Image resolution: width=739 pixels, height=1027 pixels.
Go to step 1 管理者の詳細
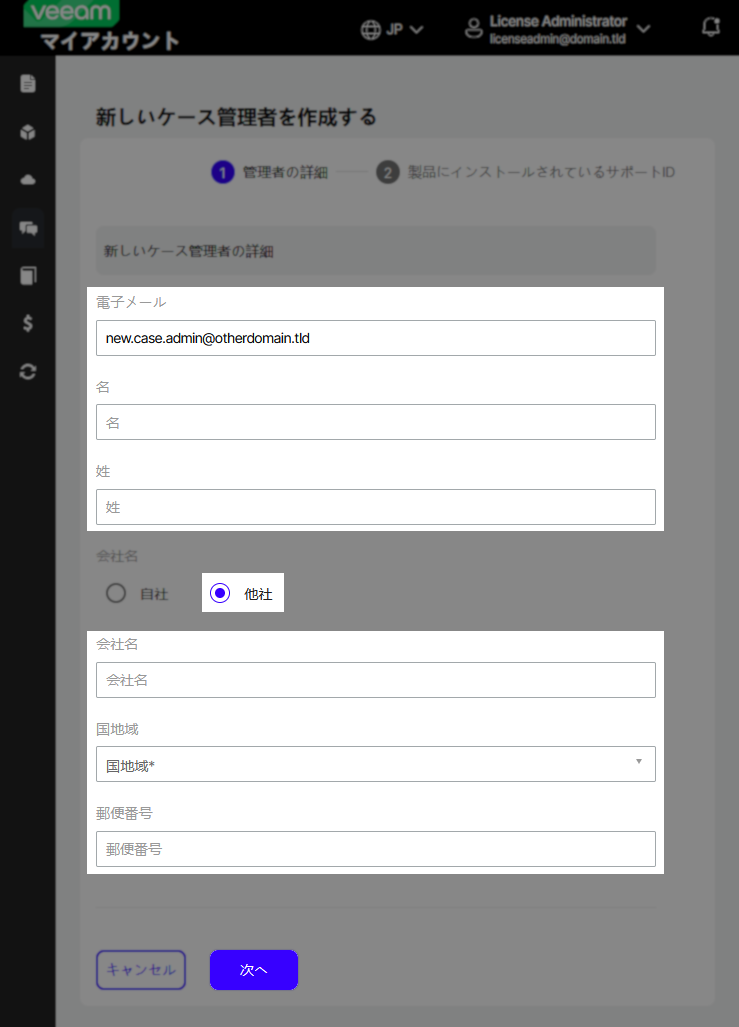270,172
